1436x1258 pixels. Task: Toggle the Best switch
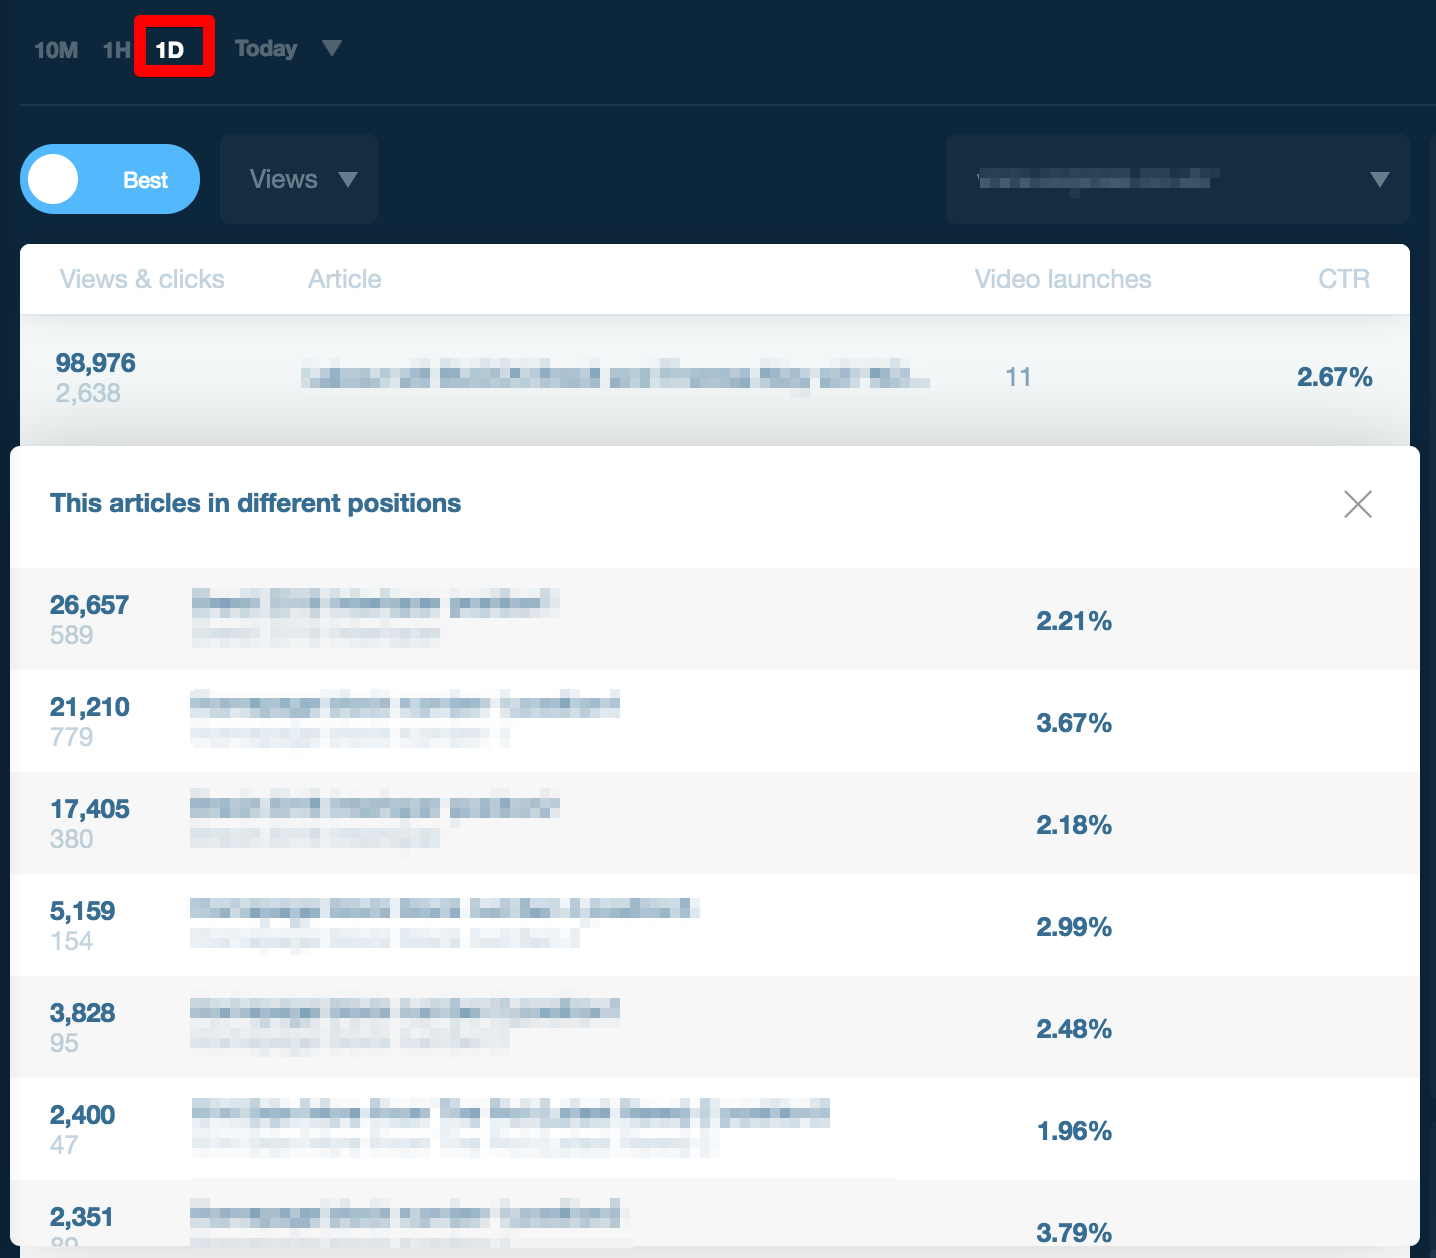[110, 179]
